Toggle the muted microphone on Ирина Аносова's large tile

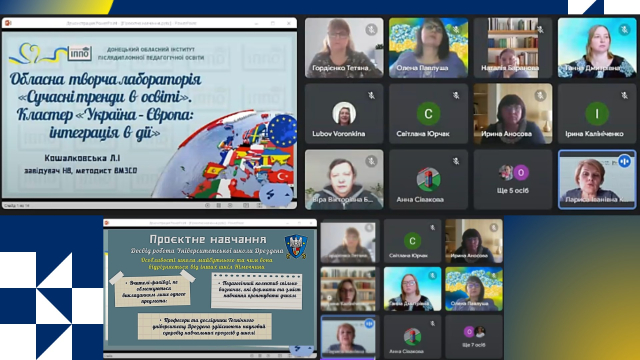tap(540, 95)
